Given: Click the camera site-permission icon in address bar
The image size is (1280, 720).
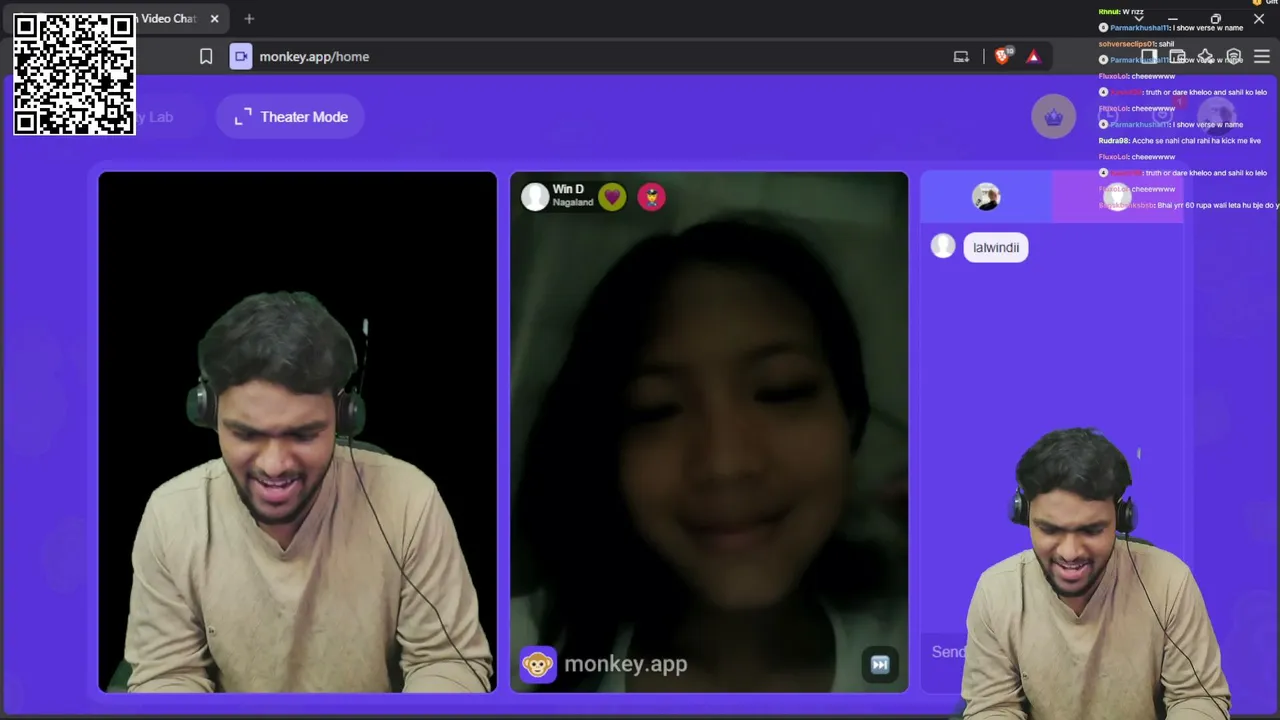Looking at the screenshot, I should point(241,57).
